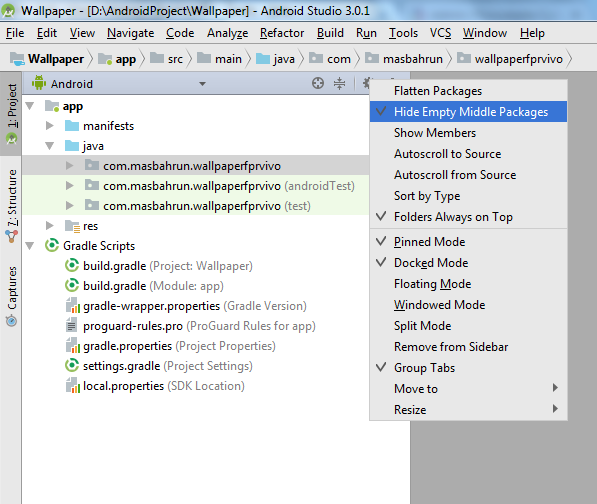597x504 pixels.
Task: Expand the manifests folder
Action: pos(49,126)
